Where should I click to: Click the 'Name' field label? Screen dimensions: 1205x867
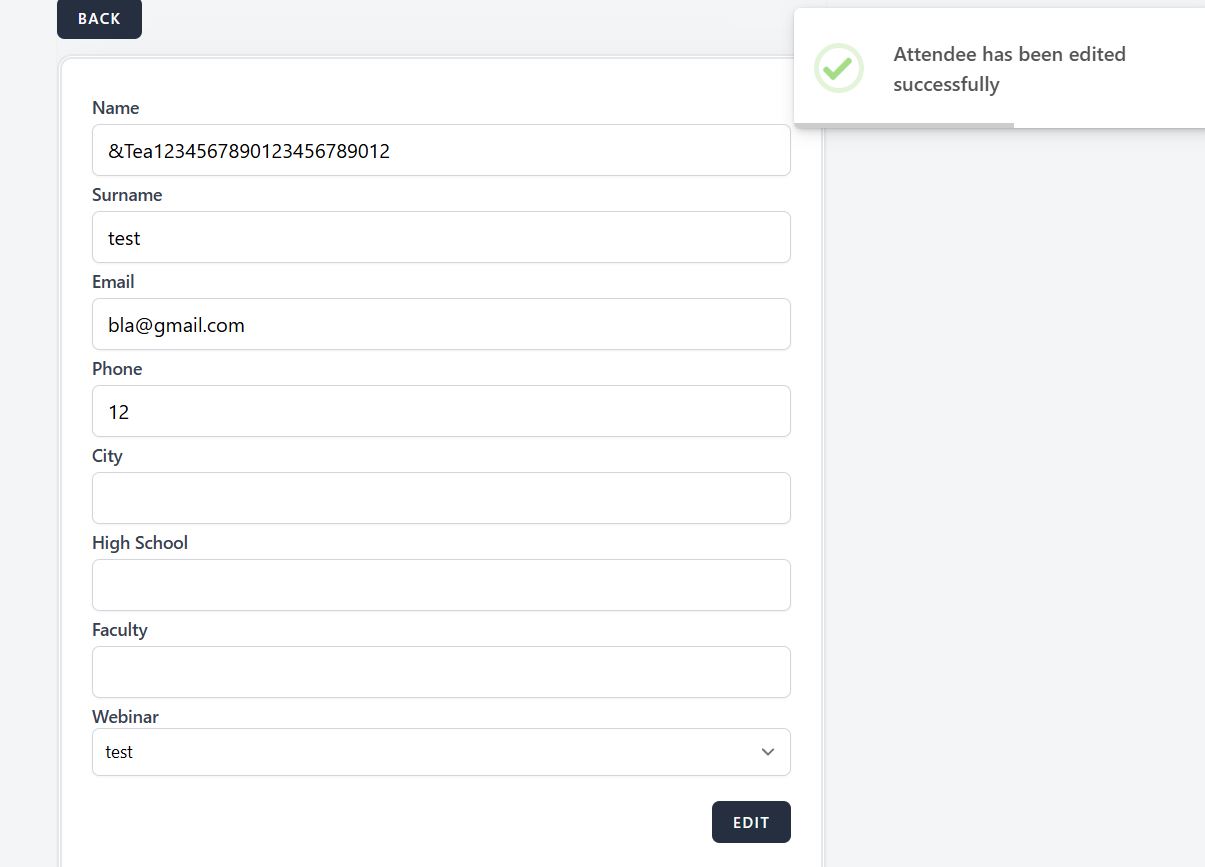[116, 108]
